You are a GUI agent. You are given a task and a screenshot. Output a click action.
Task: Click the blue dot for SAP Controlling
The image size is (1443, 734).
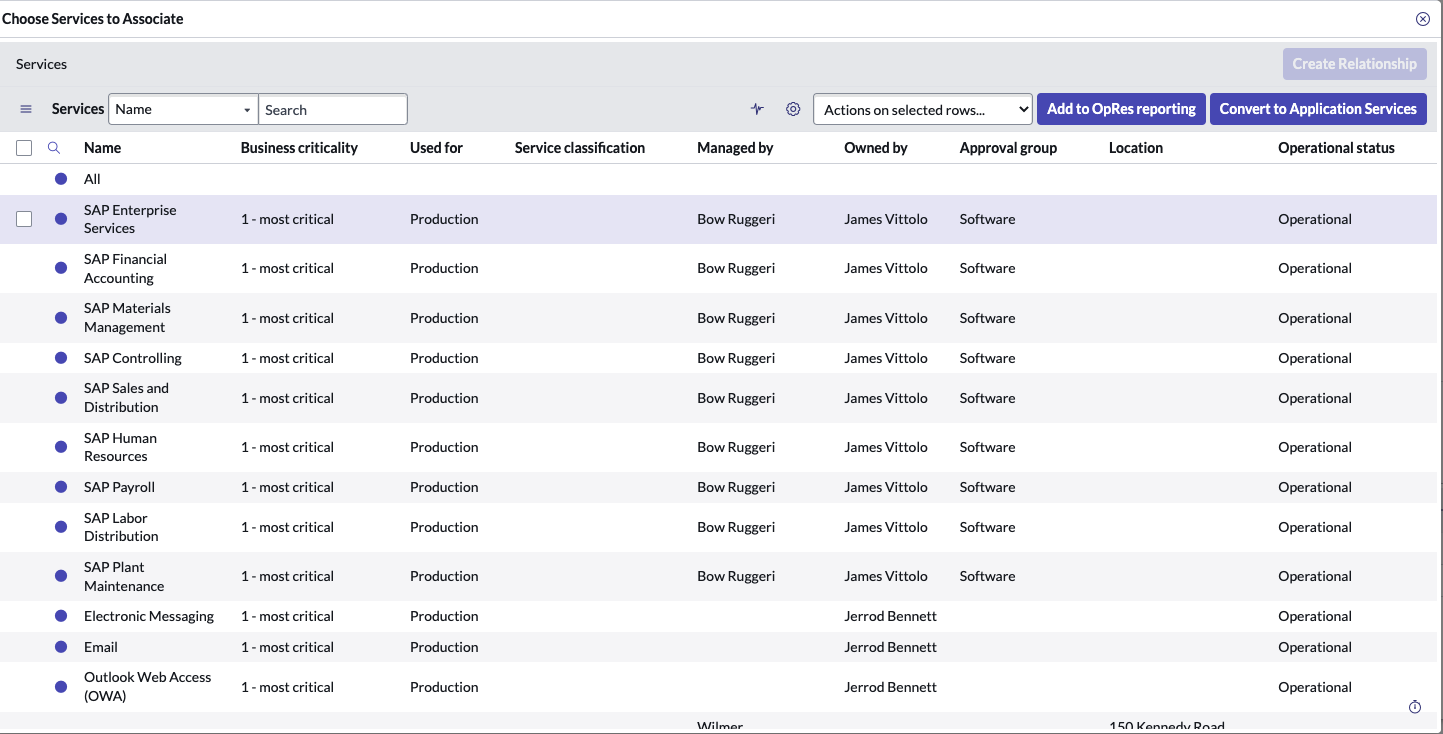pos(61,358)
